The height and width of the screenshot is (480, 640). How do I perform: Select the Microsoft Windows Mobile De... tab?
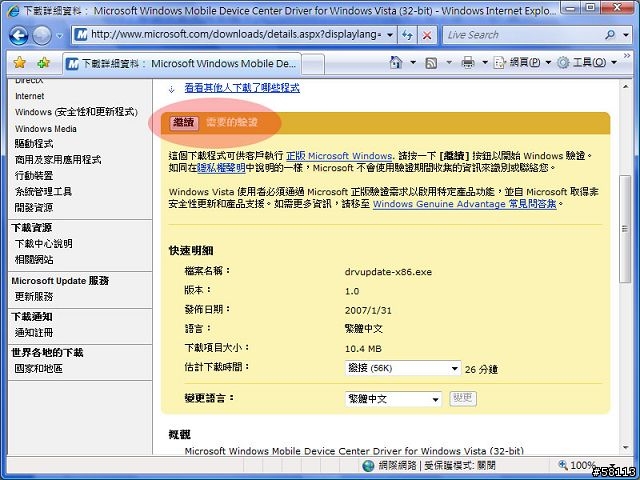[x=182, y=64]
